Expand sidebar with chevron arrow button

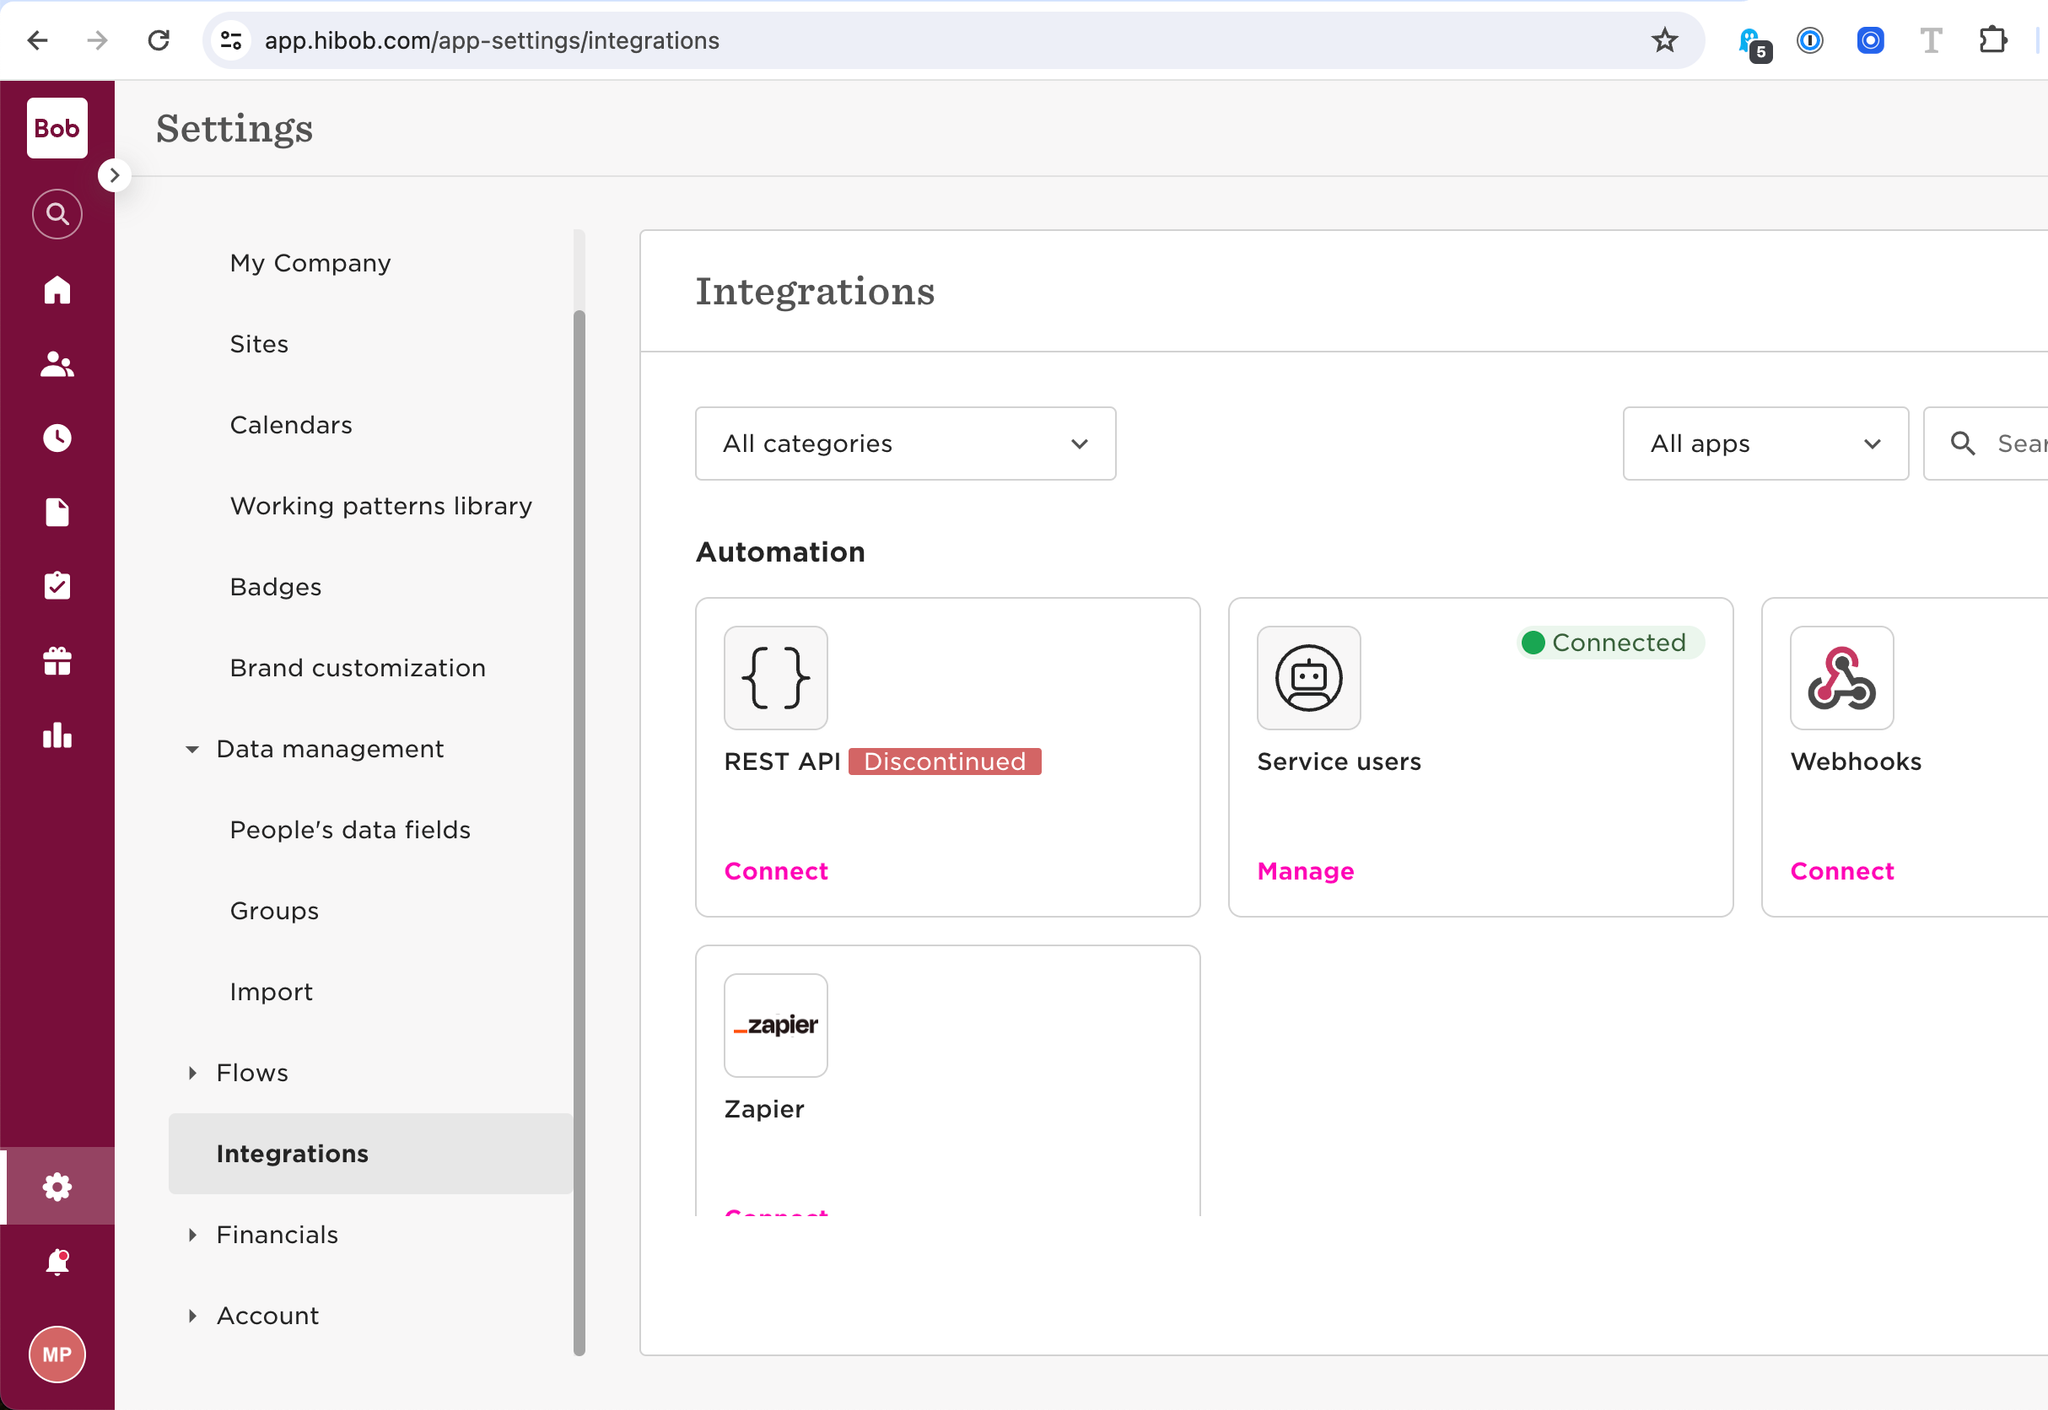[x=114, y=176]
